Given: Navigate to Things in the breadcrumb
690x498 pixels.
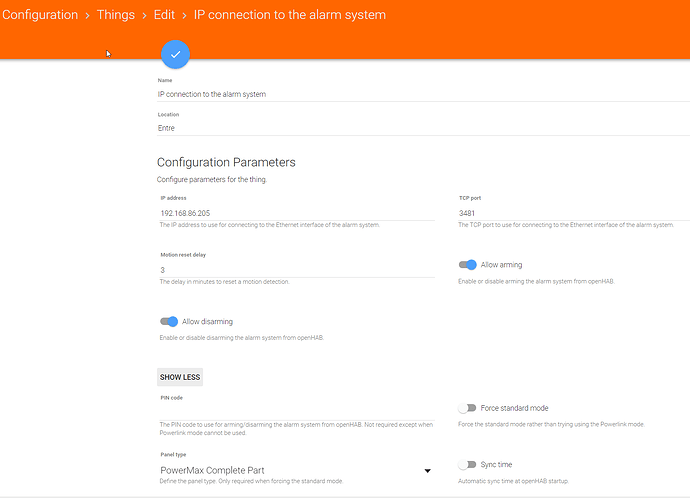Looking at the screenshot, I should coord(116,15).
